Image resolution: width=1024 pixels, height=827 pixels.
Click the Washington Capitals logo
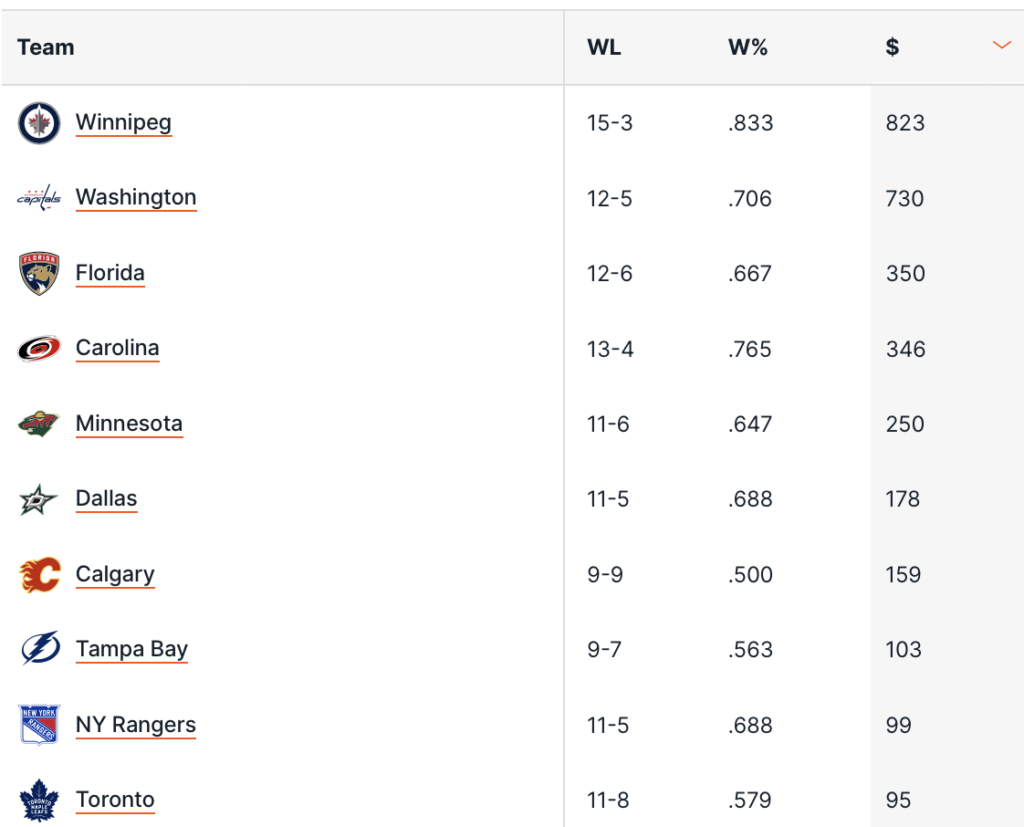tap(39, 198)
